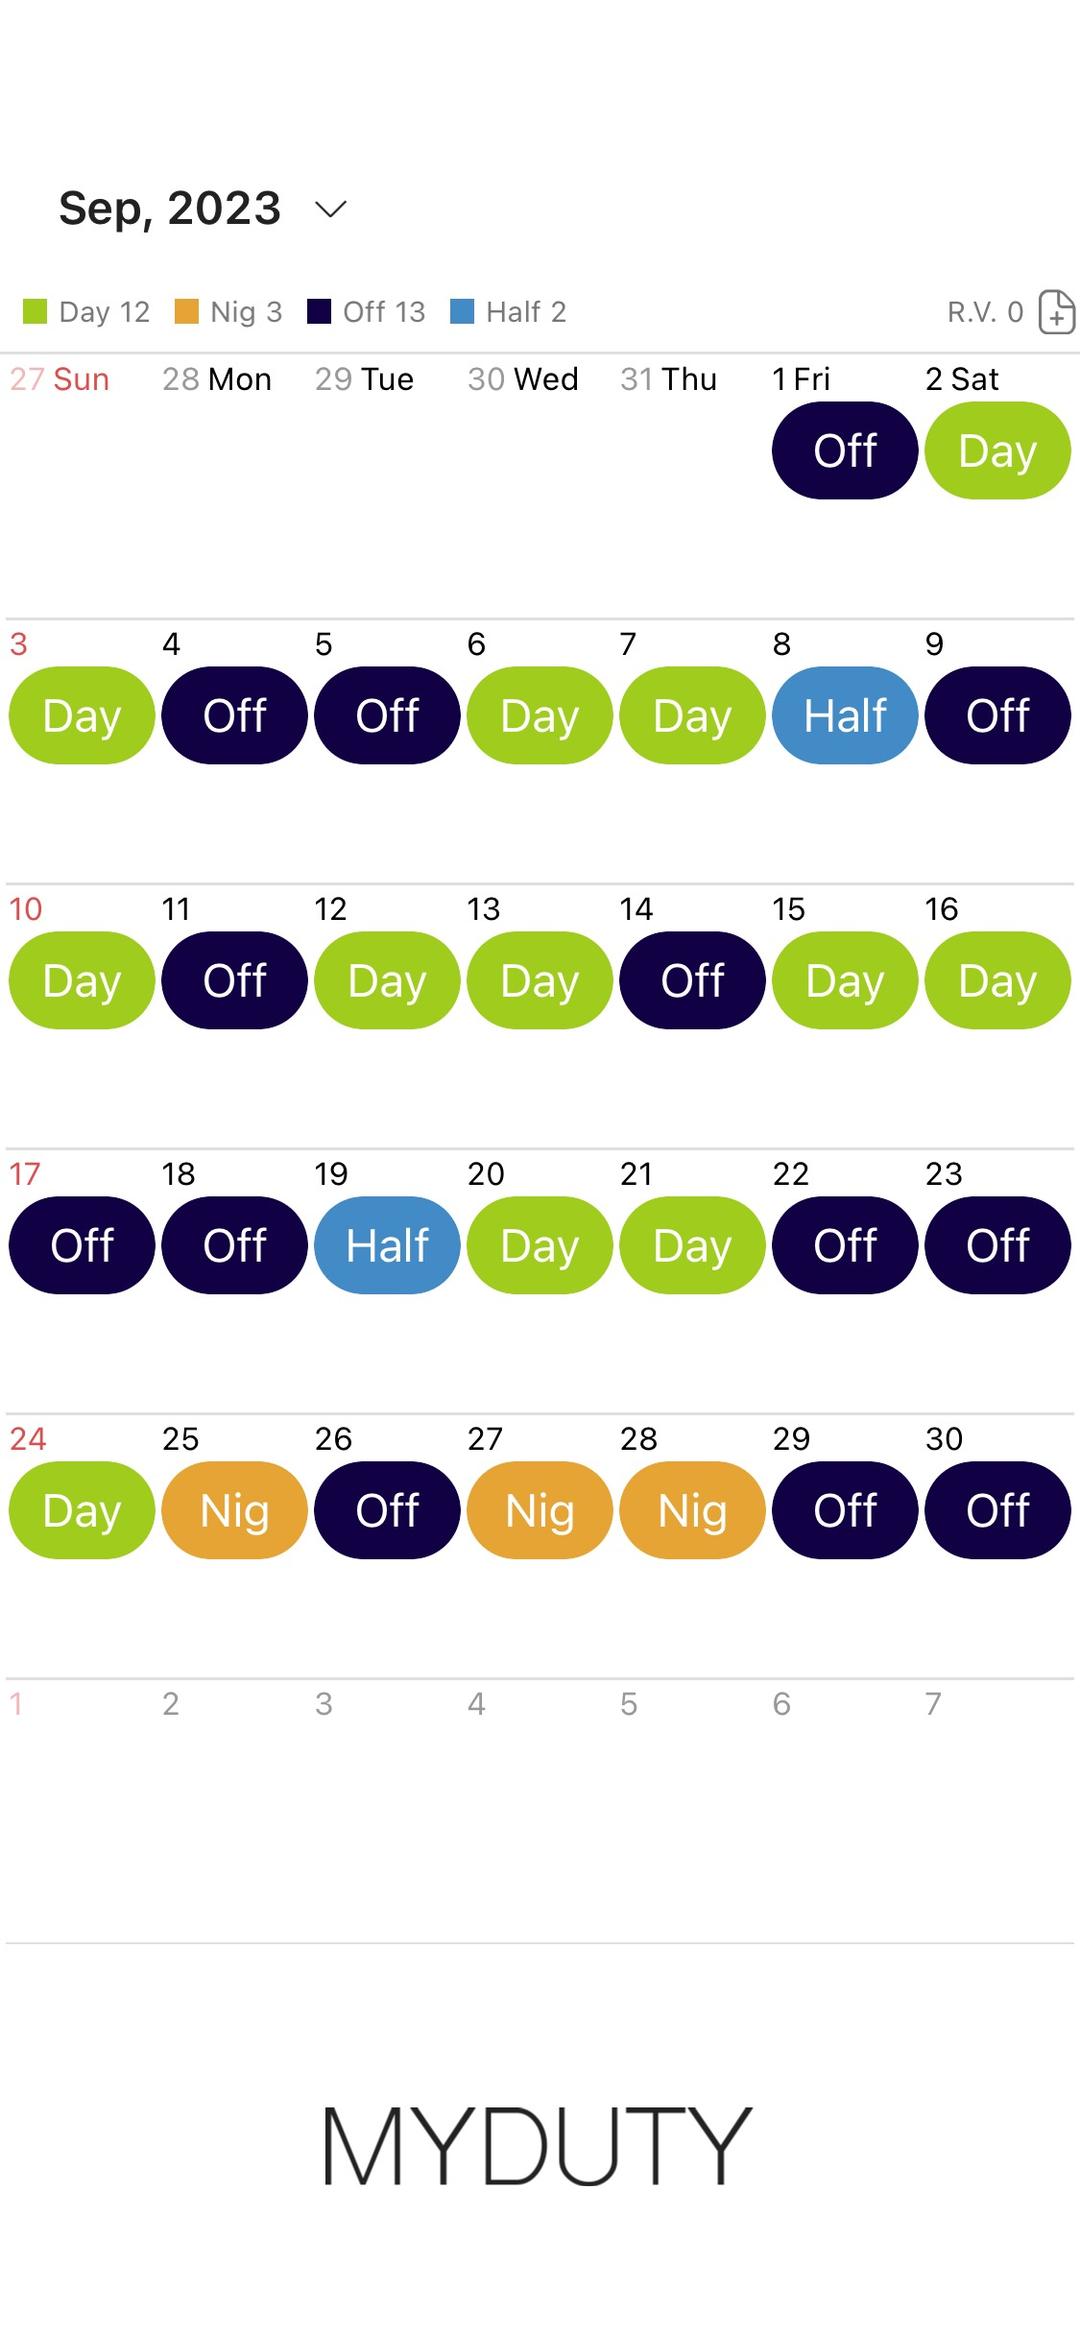
Task: Select the navy Off 13 legend swatch
Action: (x=319, y=312)
